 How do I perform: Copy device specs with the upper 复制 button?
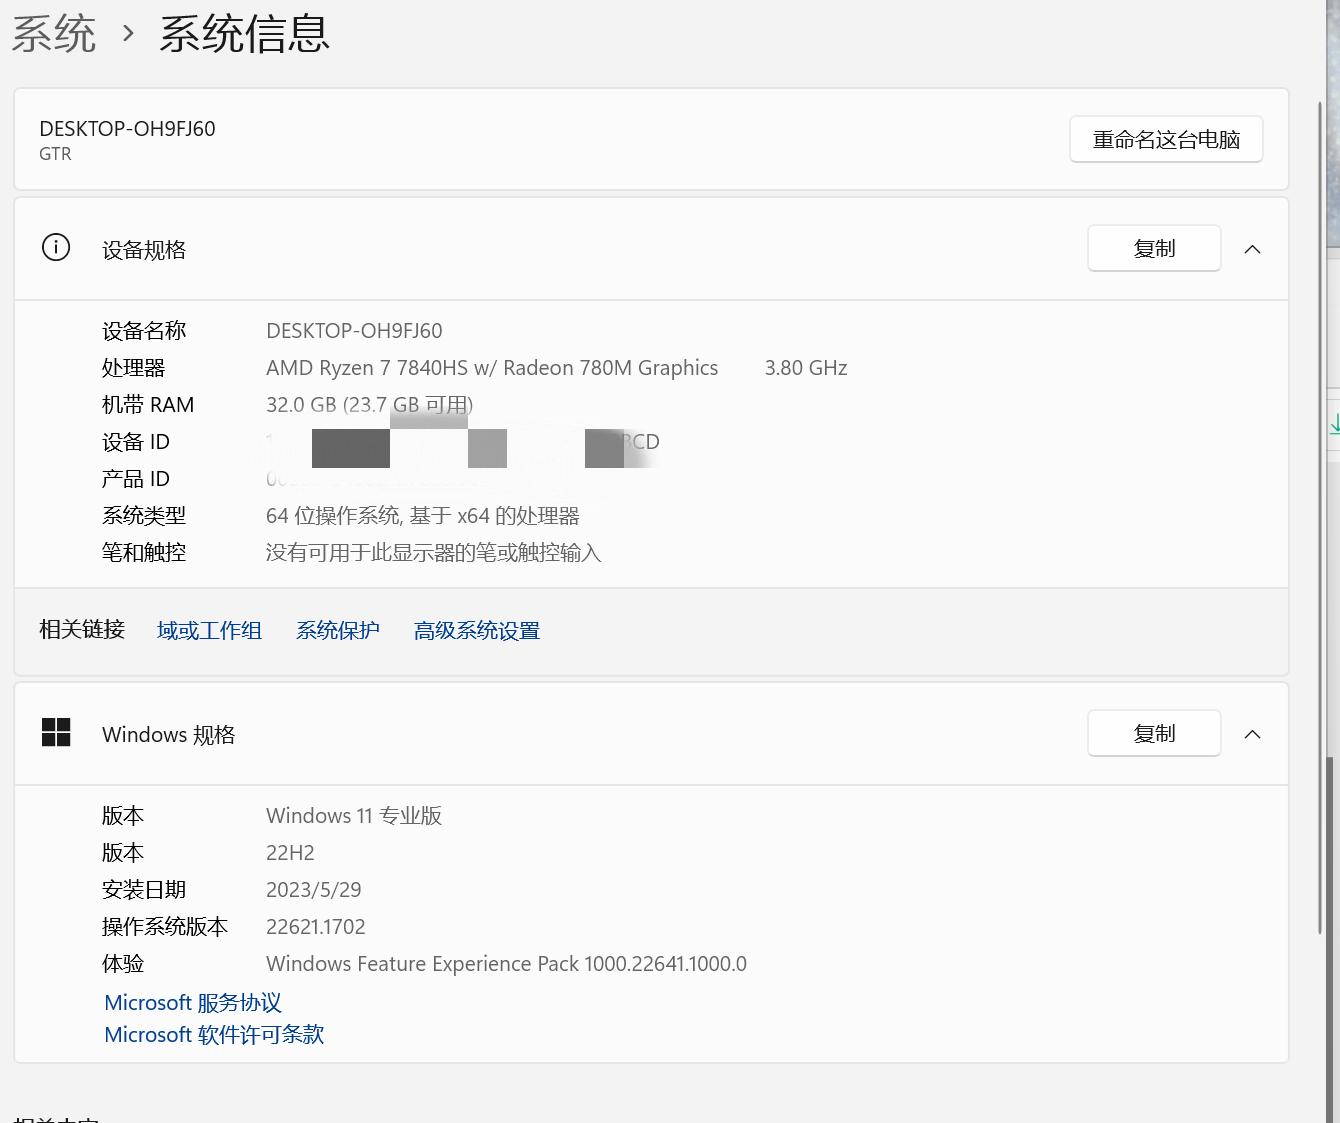coord(1153,248)
